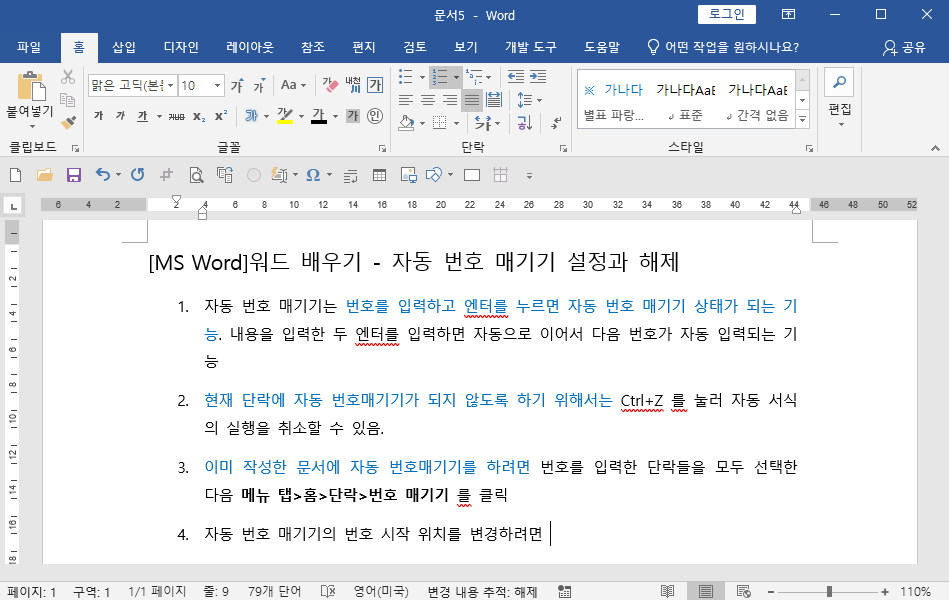Align text left
The width and height of the screenshot is (949, 600).
406,100
